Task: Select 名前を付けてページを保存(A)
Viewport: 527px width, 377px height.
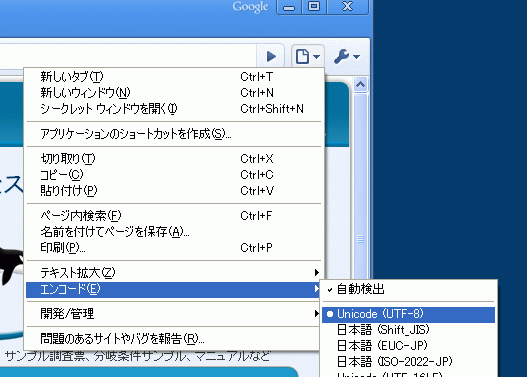Action: pyautogui.click(x=174, y=232)
